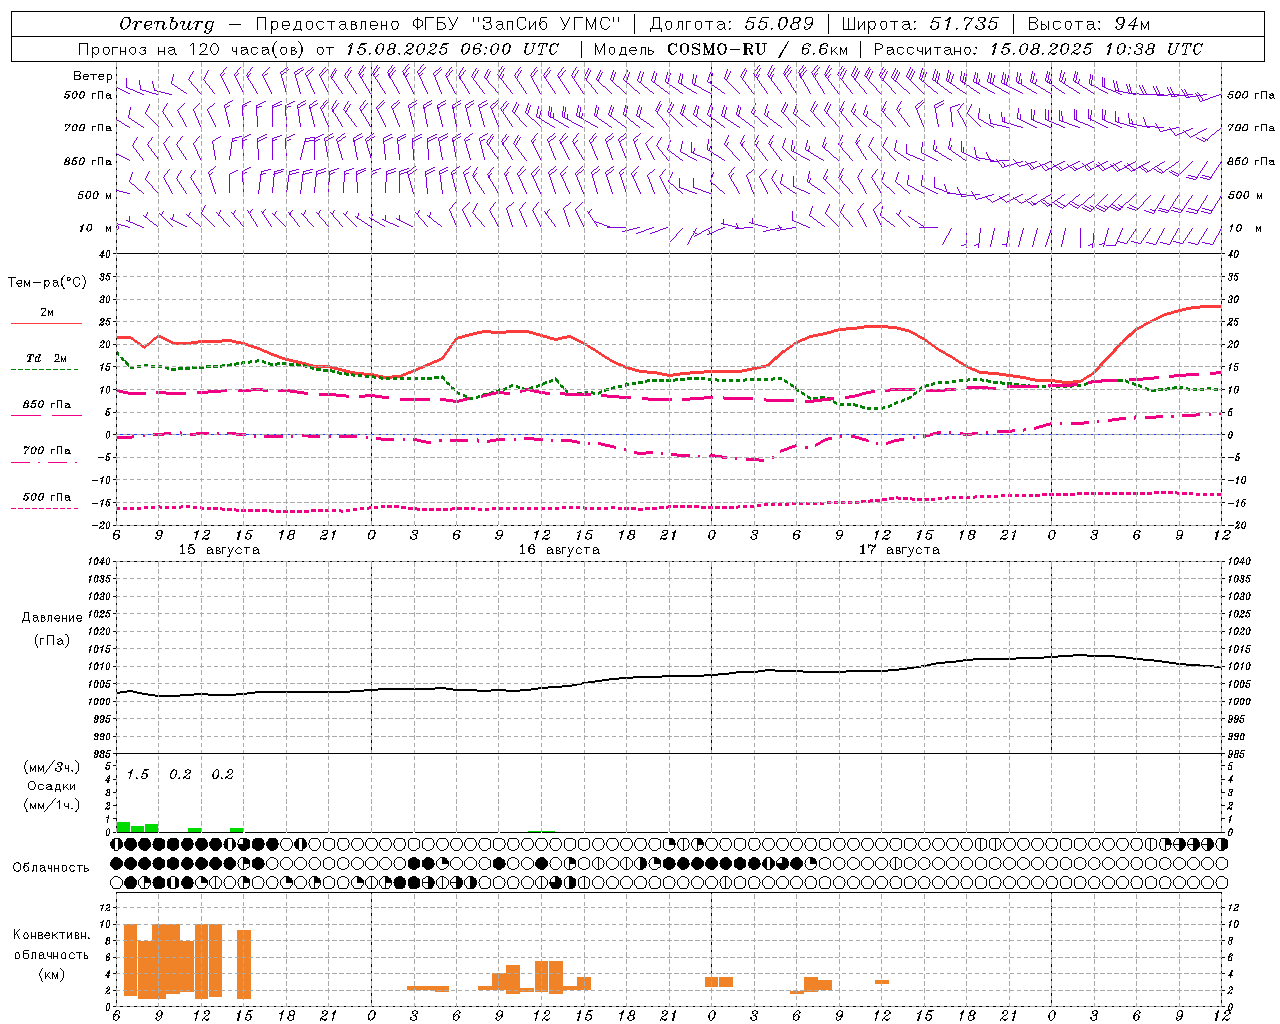Click the "Ветер" wind panel label
The height and width of the screenshot is (1024, 1280).
pyautogui.click(x=93, y=76)
